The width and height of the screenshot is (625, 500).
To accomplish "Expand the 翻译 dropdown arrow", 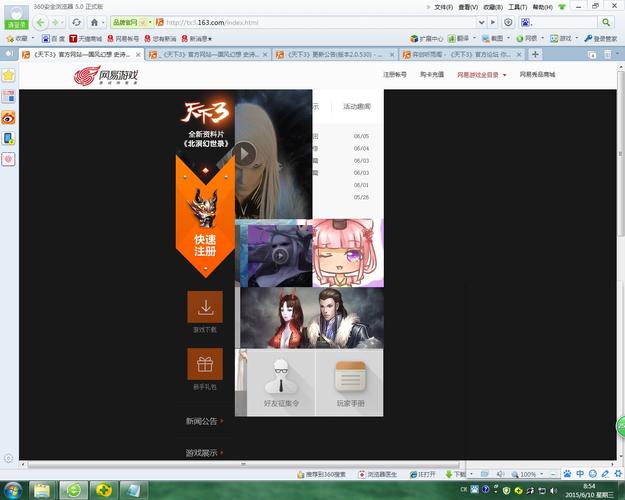I will [x=474, y=38].
